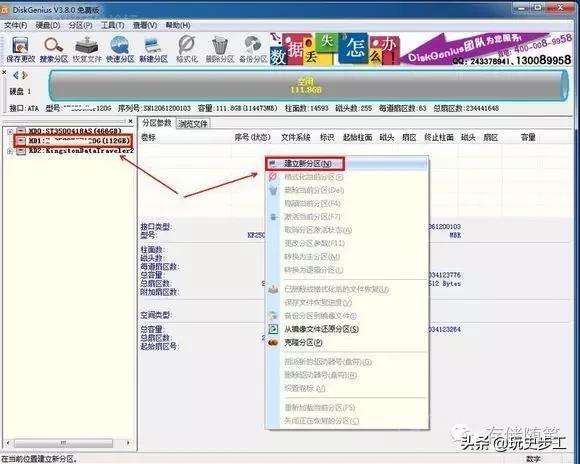Open the 工具(T) menu

(x=112, y=26)
